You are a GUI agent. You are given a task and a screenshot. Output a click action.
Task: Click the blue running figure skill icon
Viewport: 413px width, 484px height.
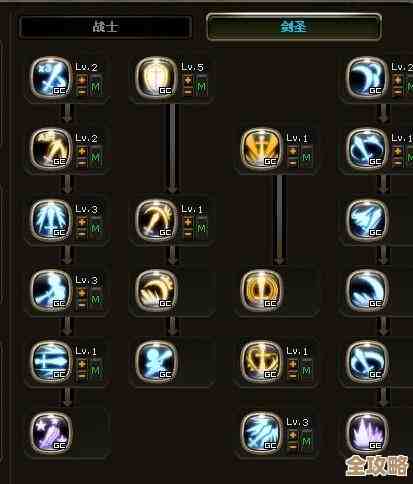(156, 362)
